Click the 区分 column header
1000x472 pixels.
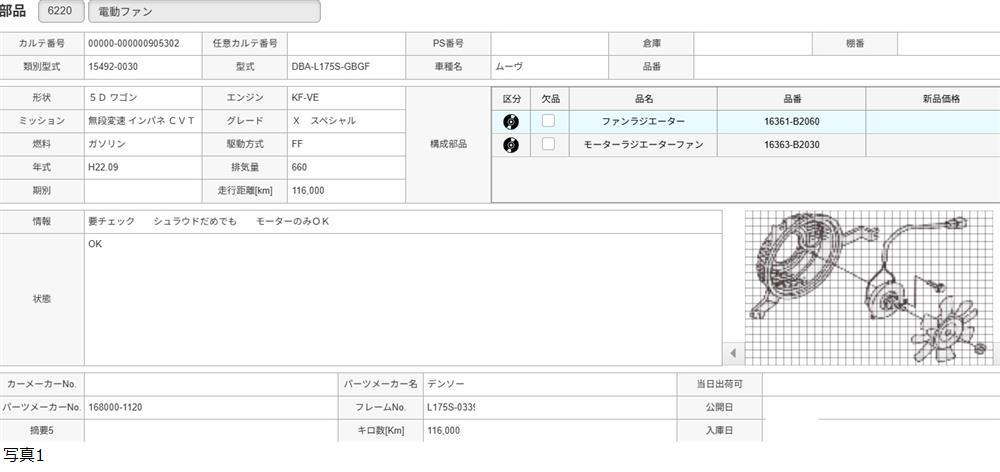click(x=511, y=99)
